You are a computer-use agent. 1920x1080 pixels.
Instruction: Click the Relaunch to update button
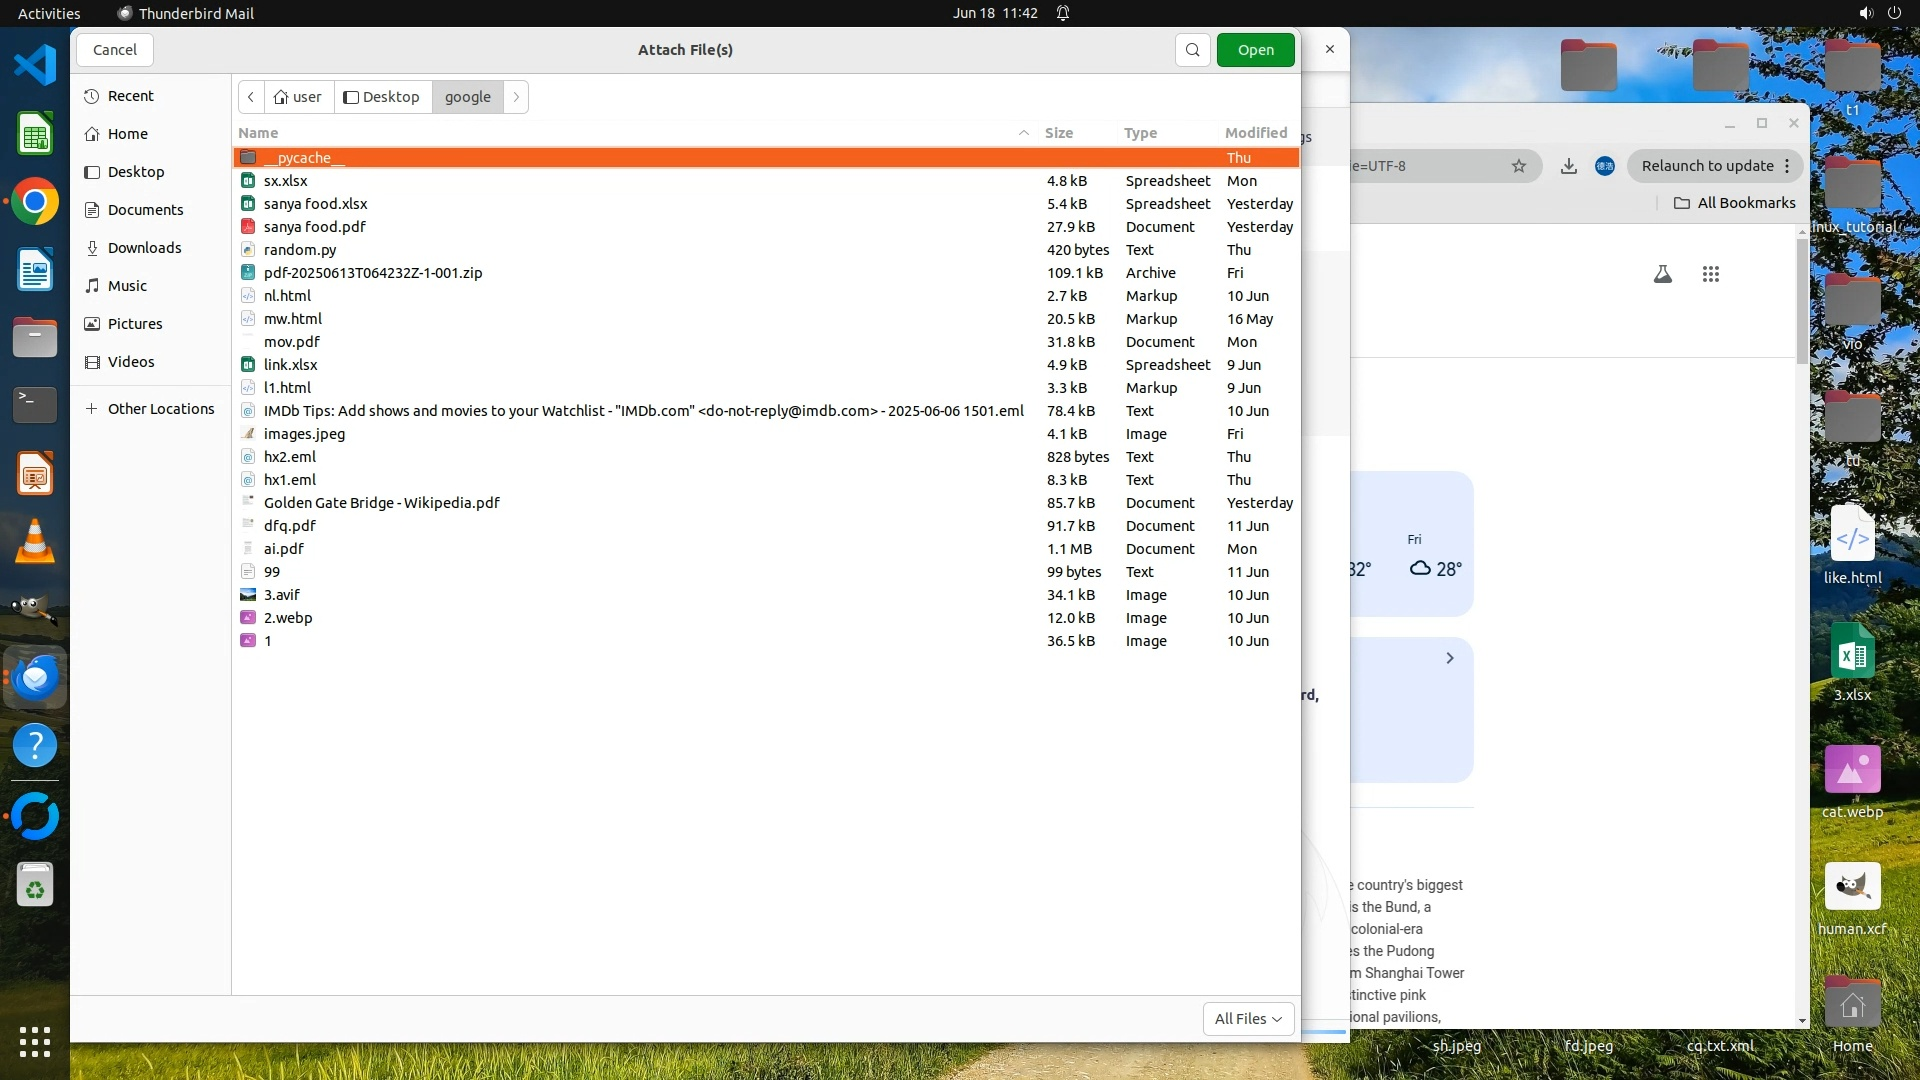tap(1707, 166)
